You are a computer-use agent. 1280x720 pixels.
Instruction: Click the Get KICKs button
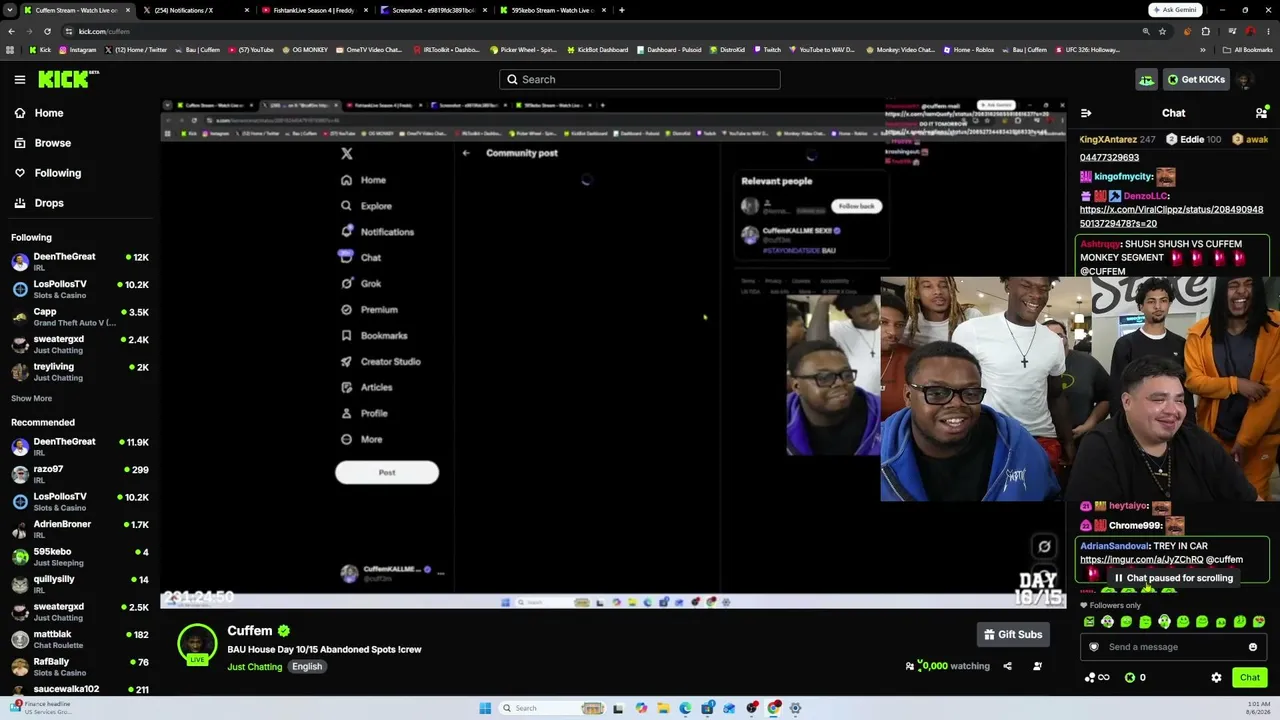pos(1195,79)
